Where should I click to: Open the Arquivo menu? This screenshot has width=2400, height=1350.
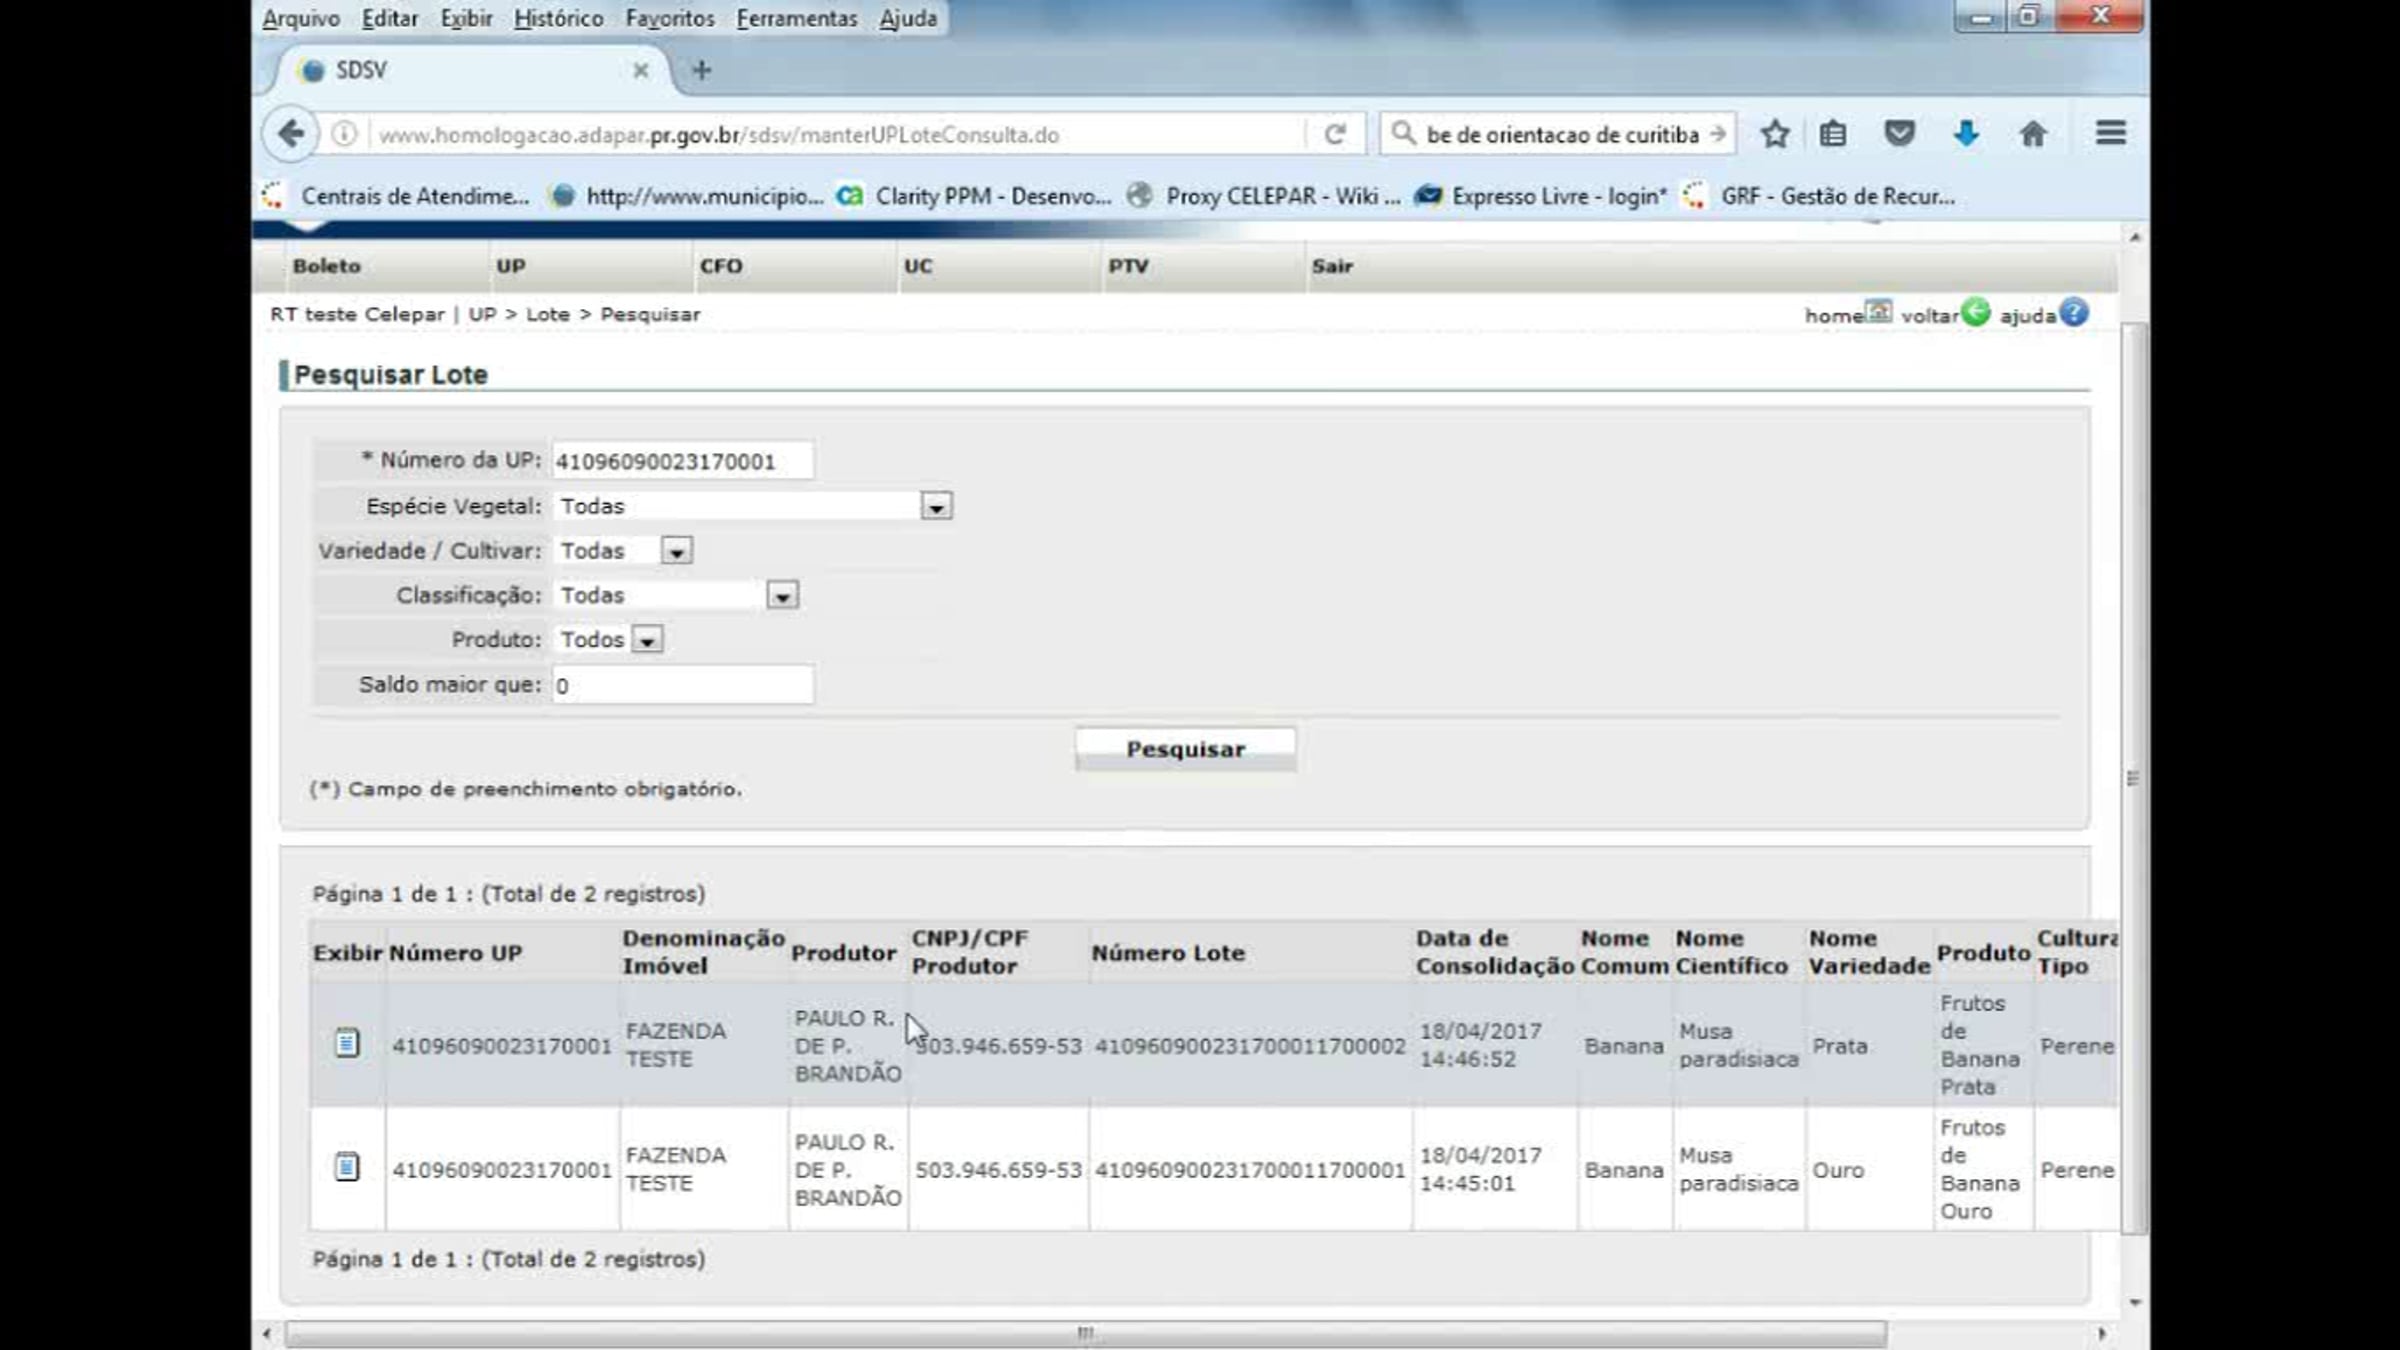(301, 18)
